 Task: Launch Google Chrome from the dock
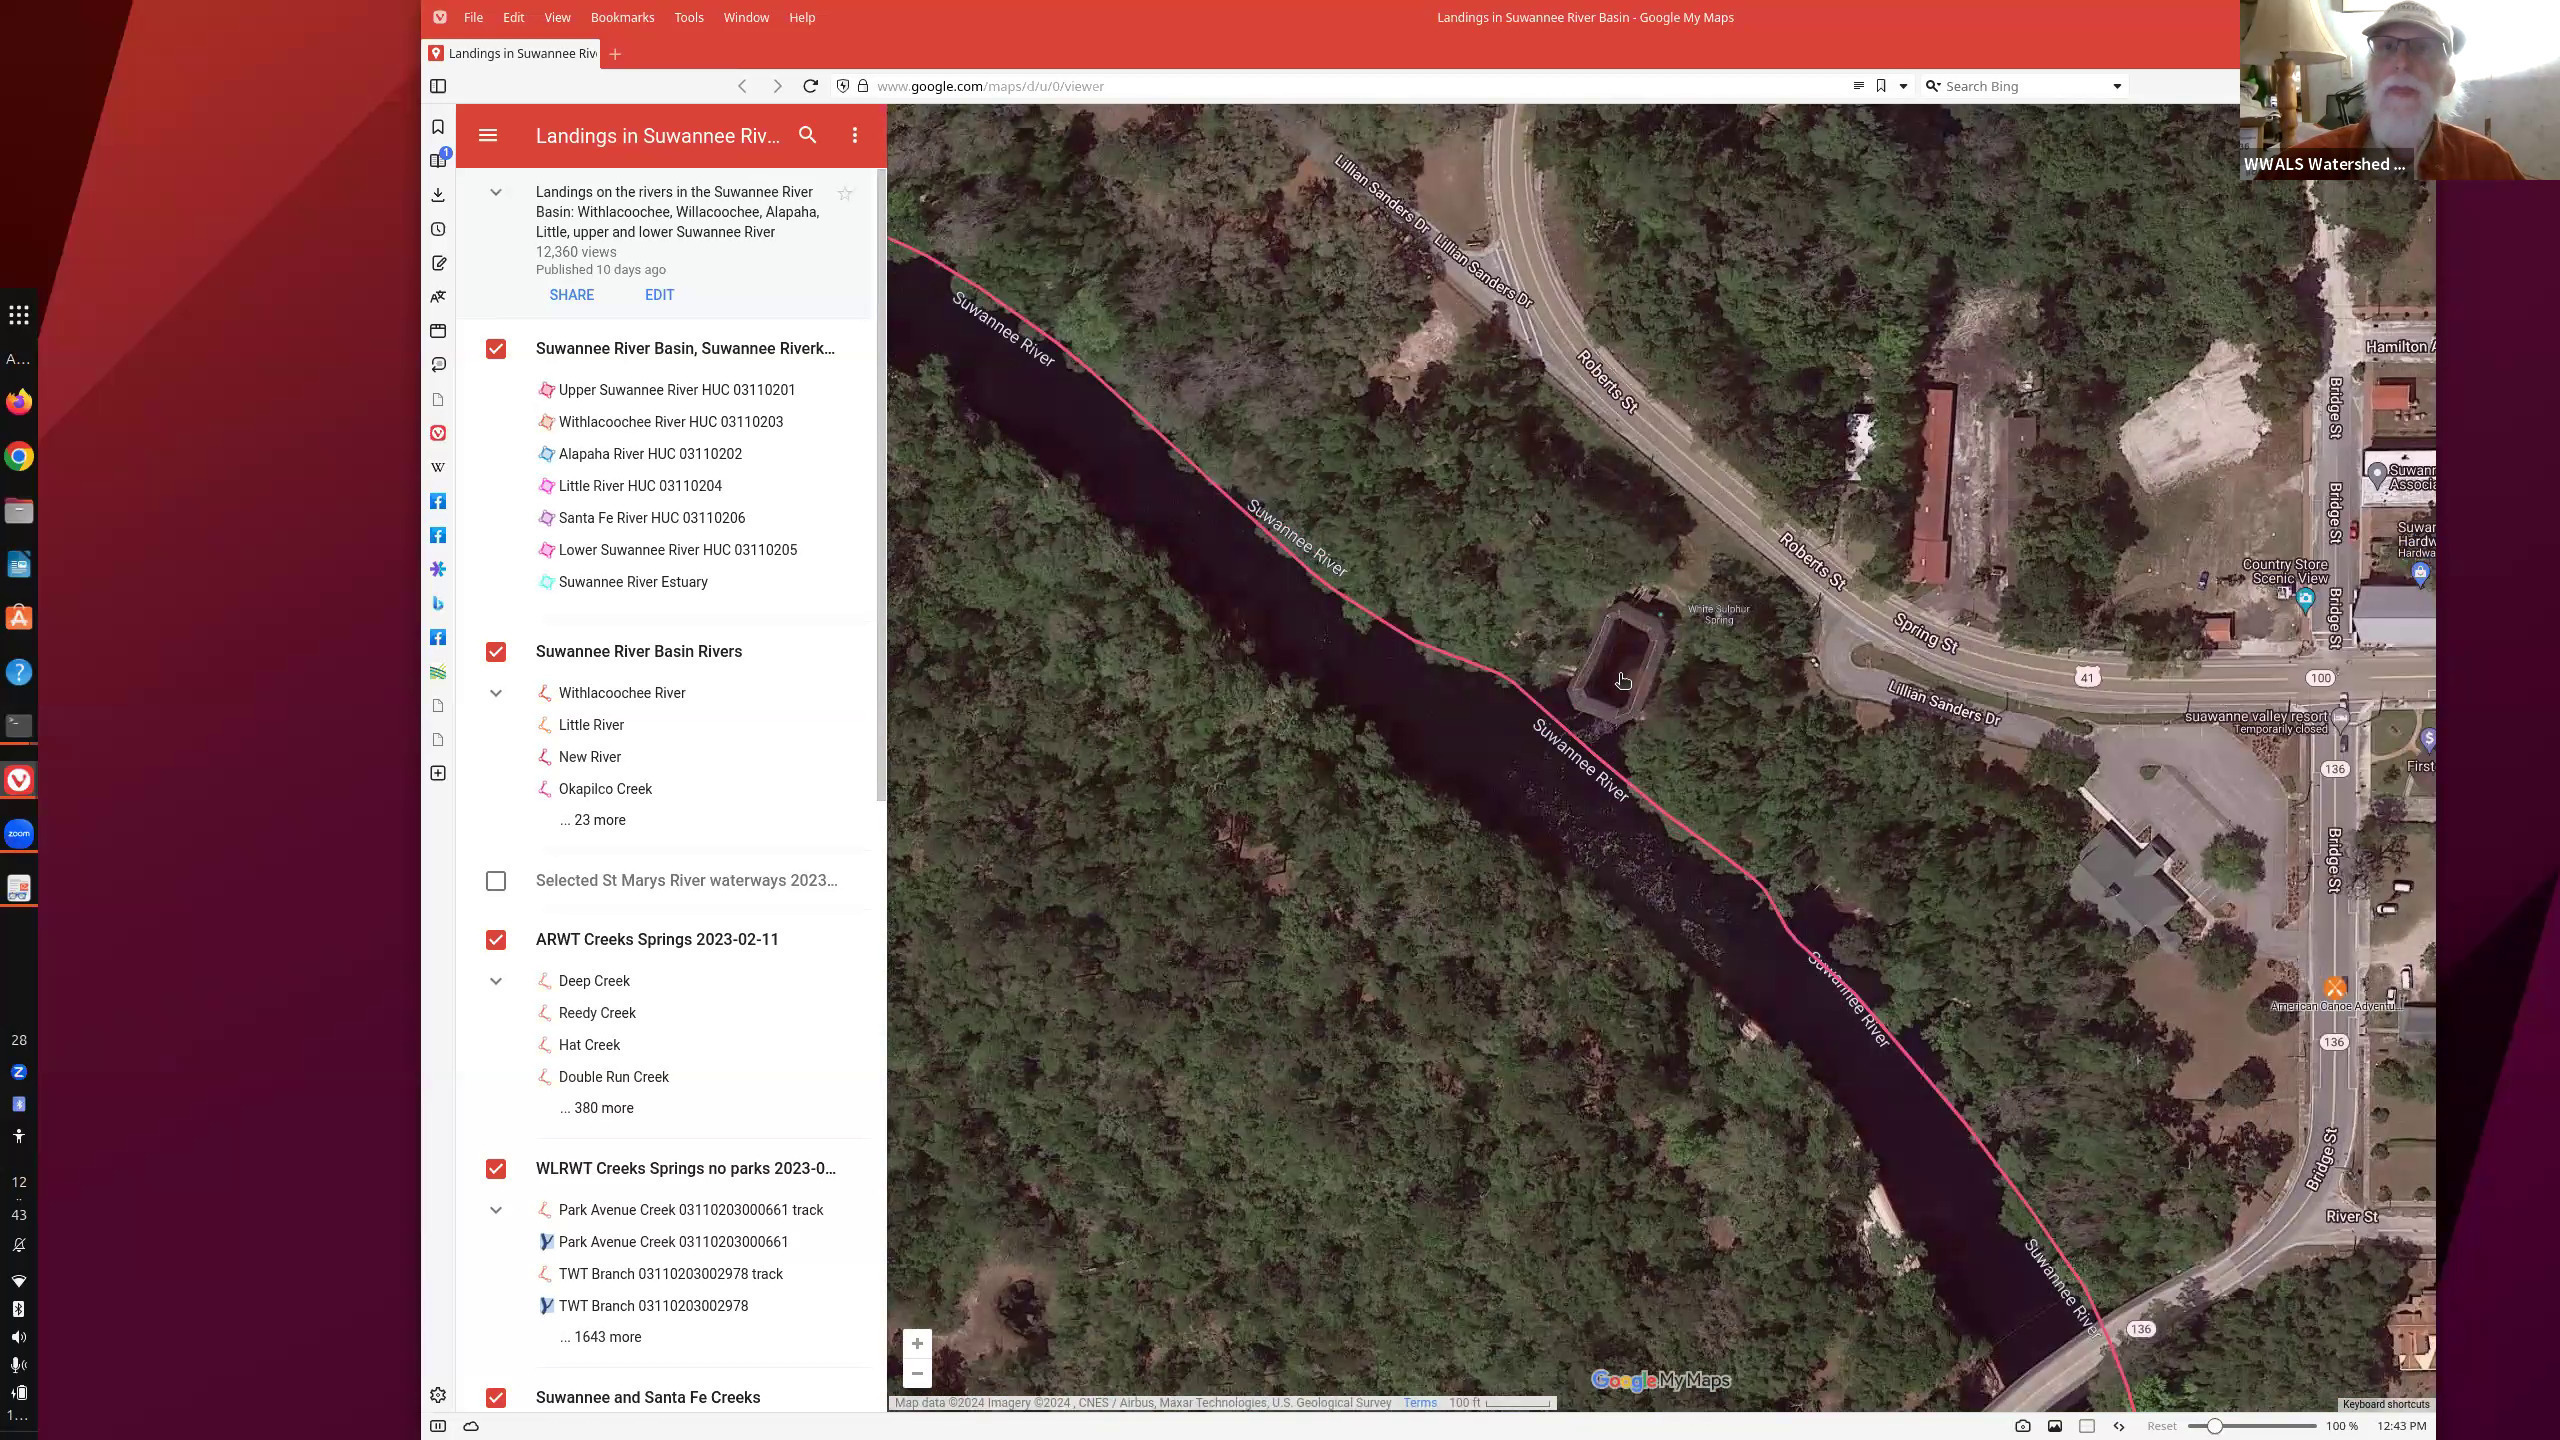[x=19, y=457]
